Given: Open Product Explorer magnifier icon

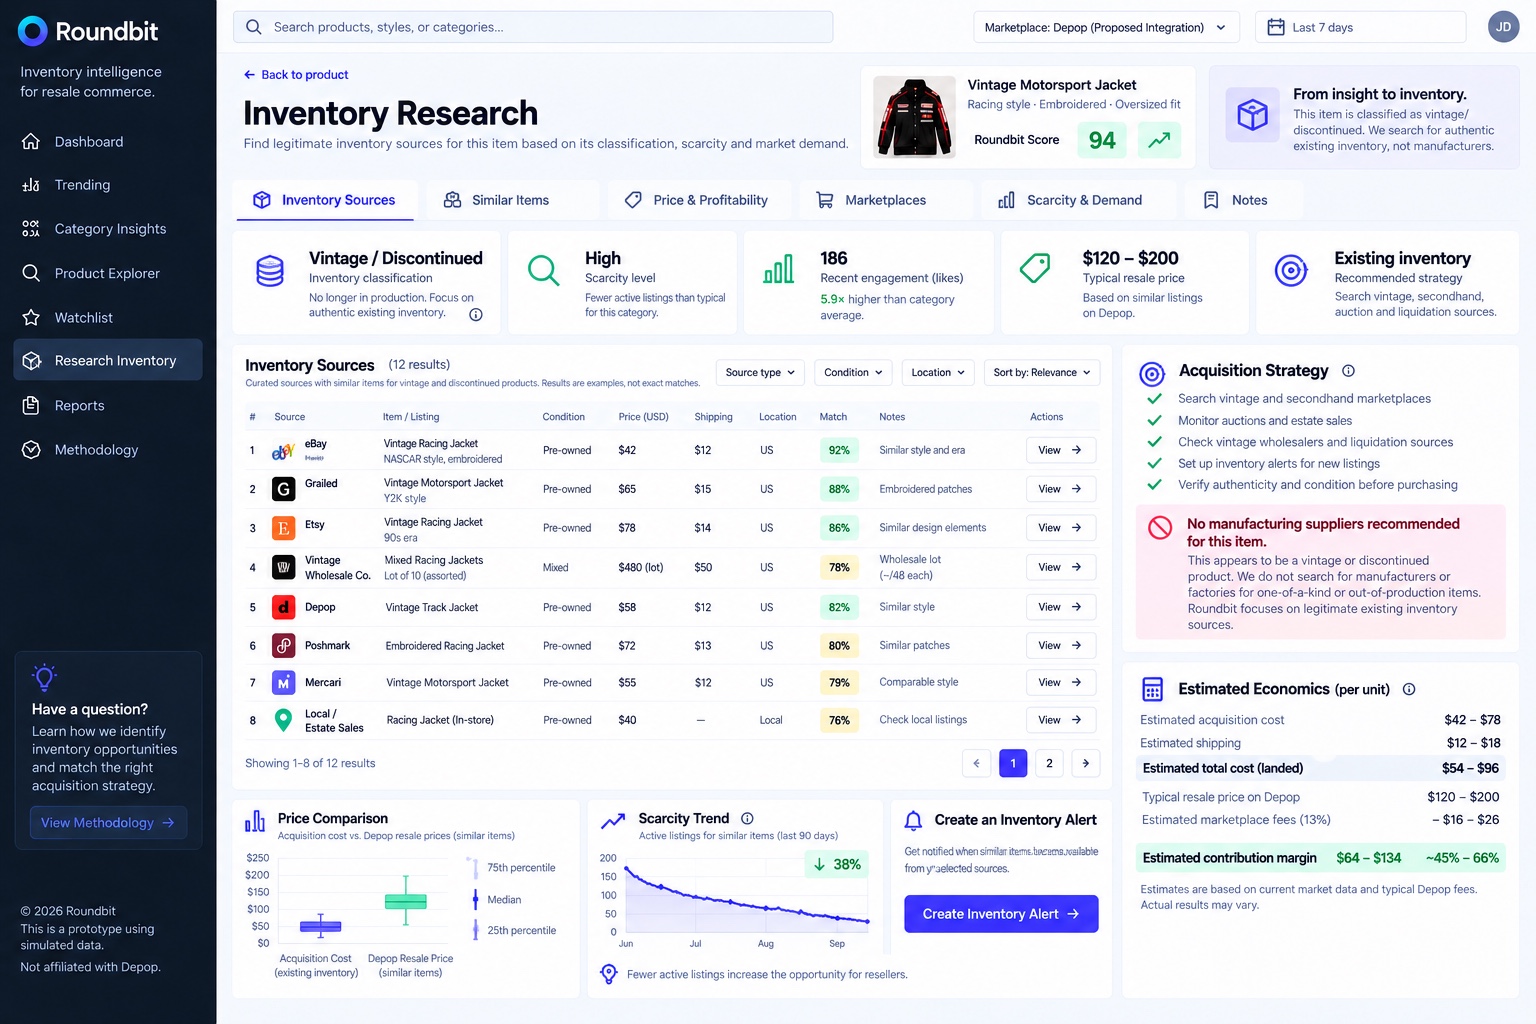Looking at the screenshot, I should tap(31, 273).
